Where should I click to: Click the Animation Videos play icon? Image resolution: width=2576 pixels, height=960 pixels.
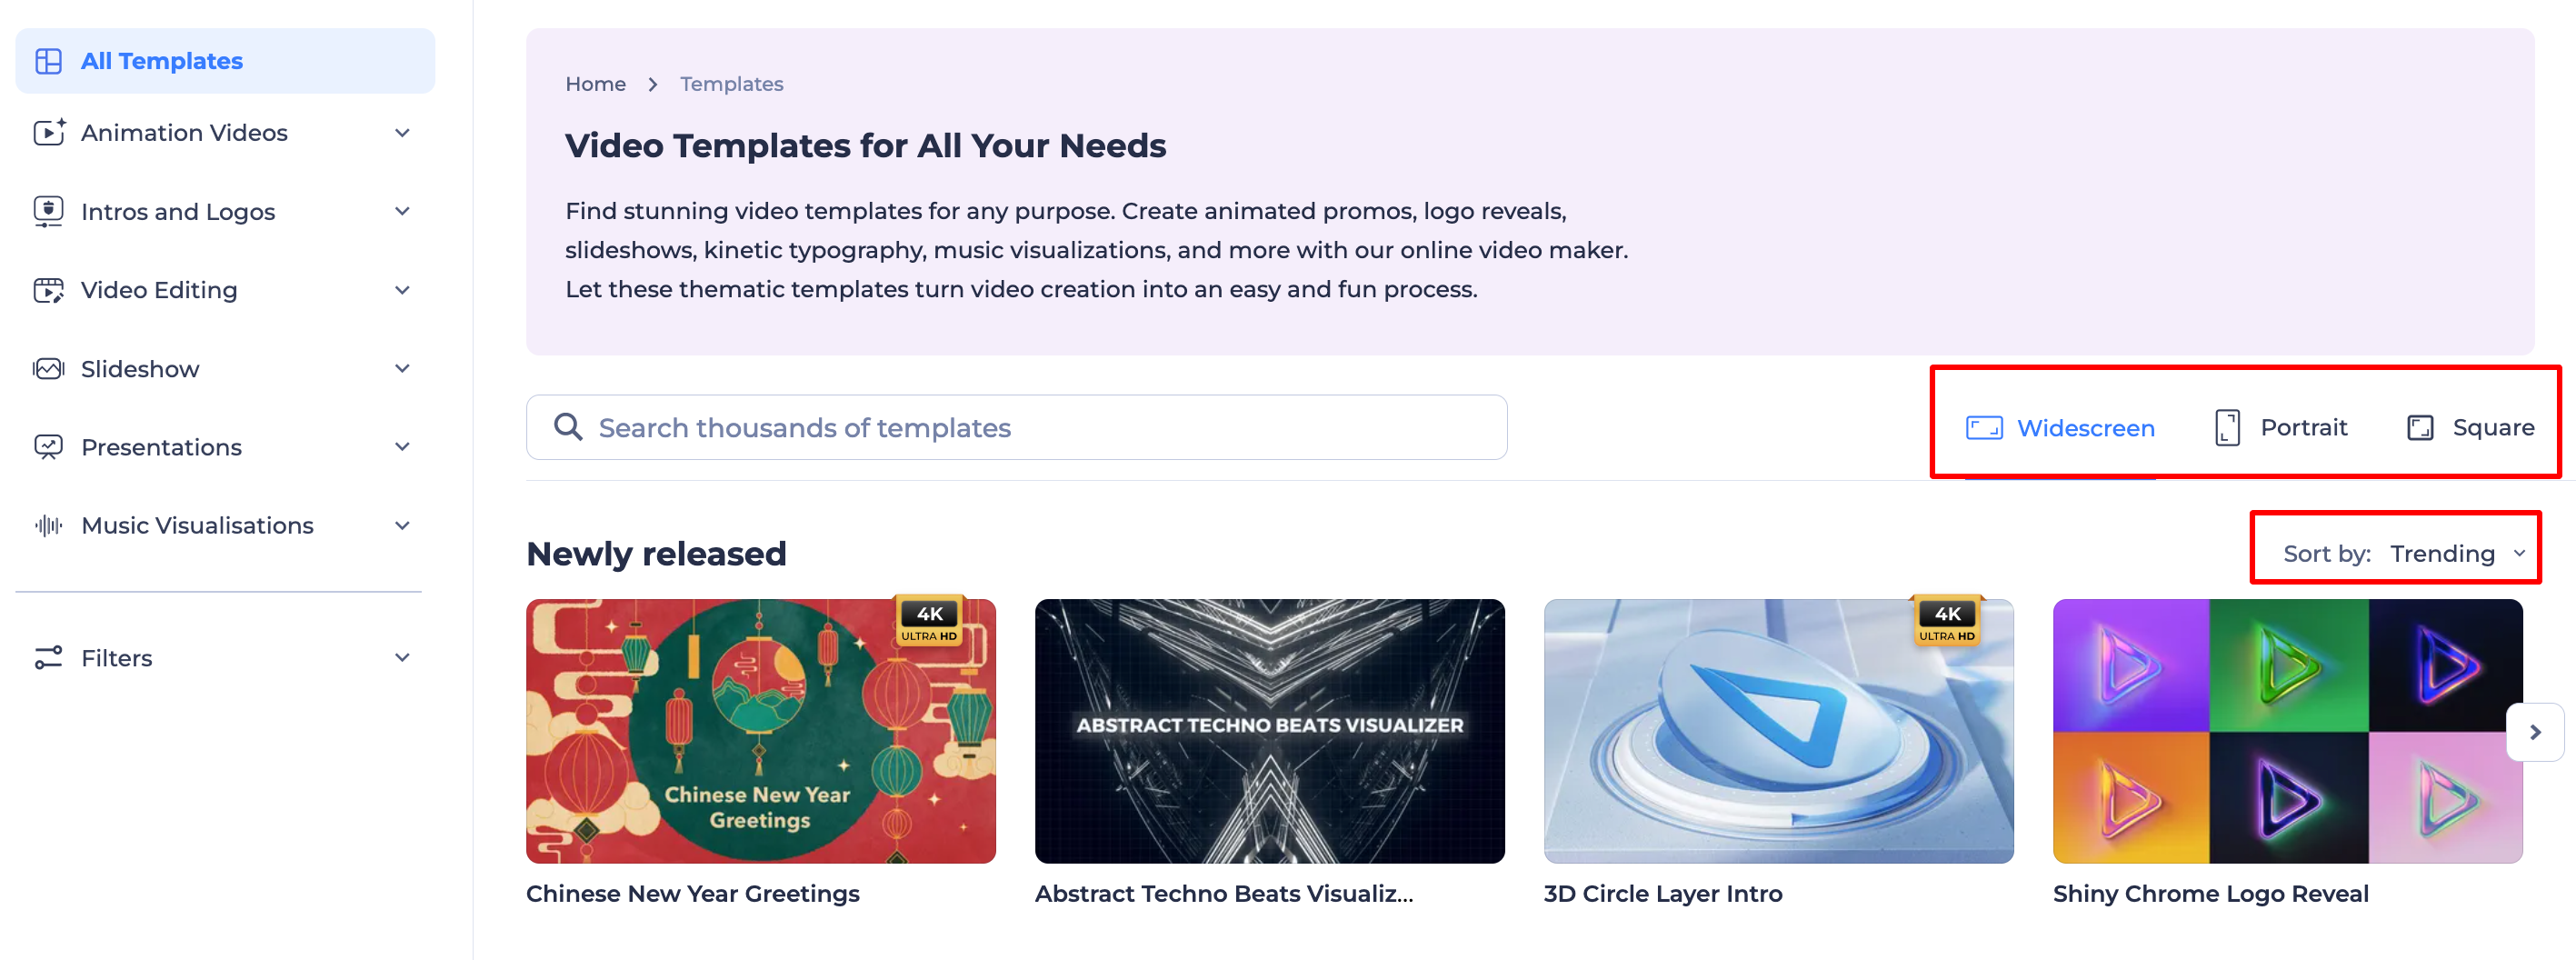48,132
